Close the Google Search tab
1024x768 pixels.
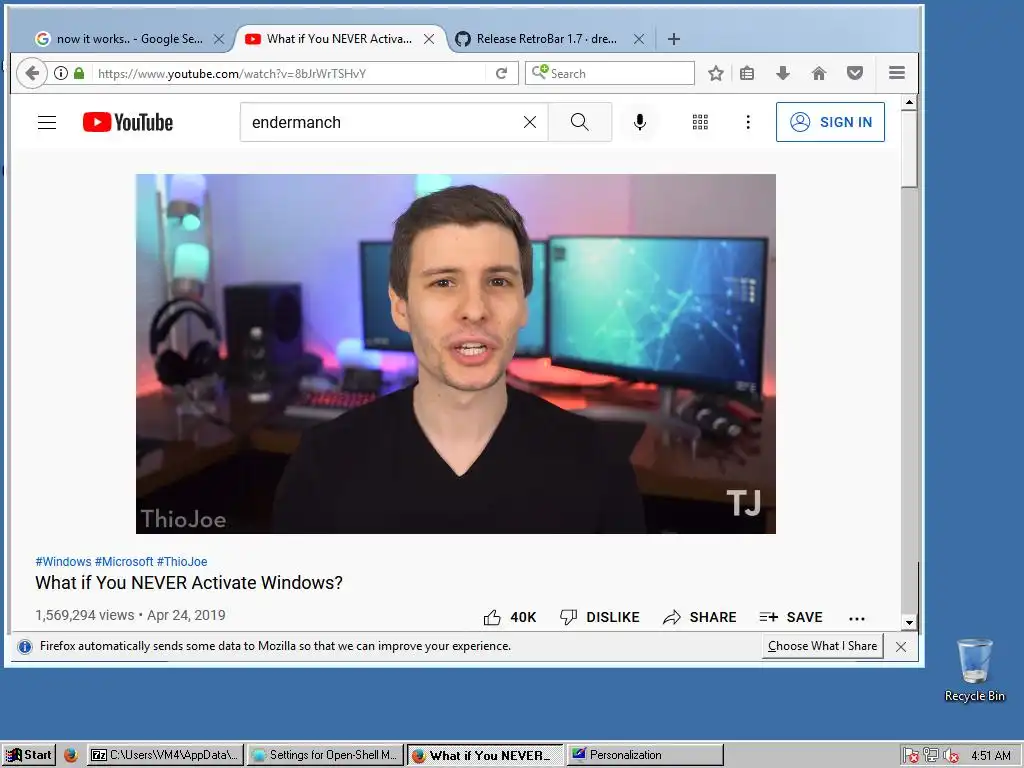[x=219, y=39]
